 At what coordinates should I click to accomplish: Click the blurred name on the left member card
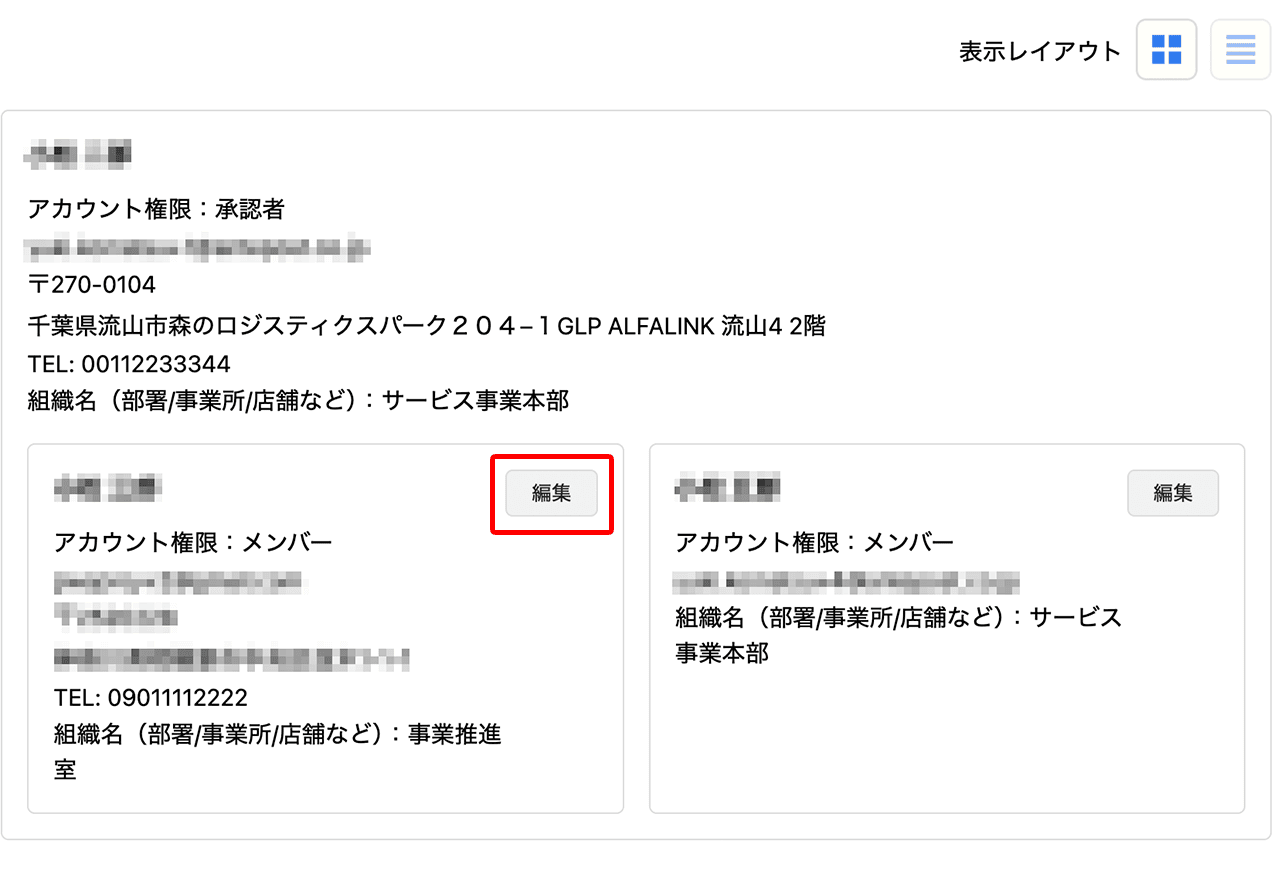(107, 489)
